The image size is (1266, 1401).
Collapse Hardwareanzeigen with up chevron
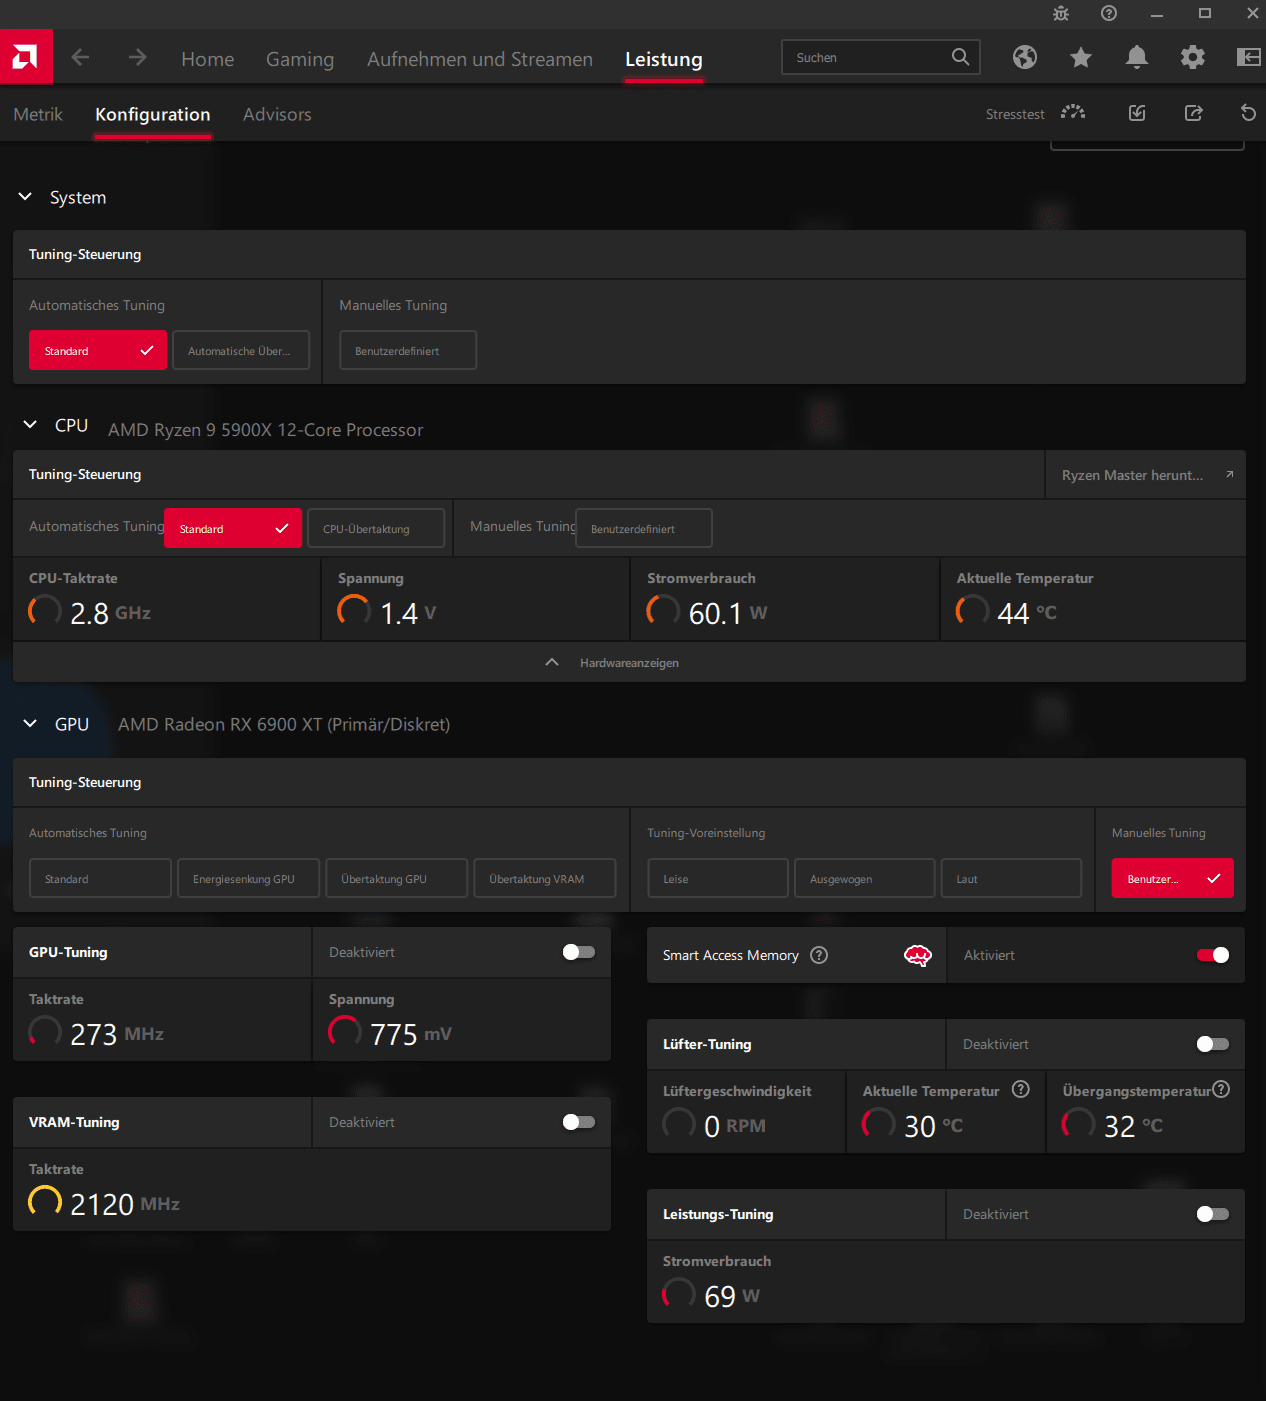pos(552,663)
